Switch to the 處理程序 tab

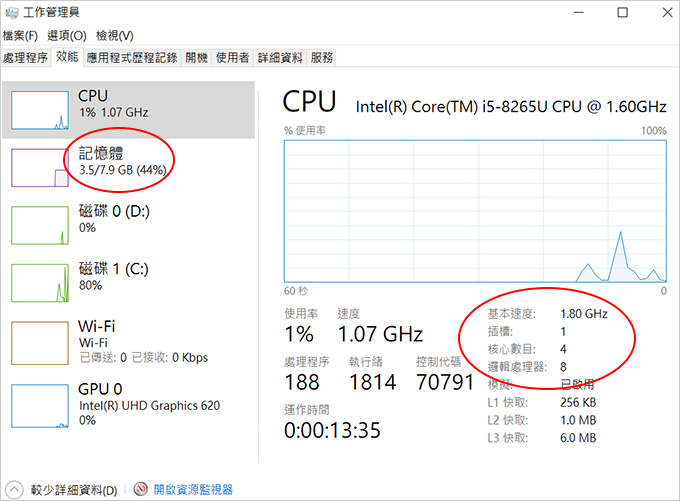pos(26,57)
